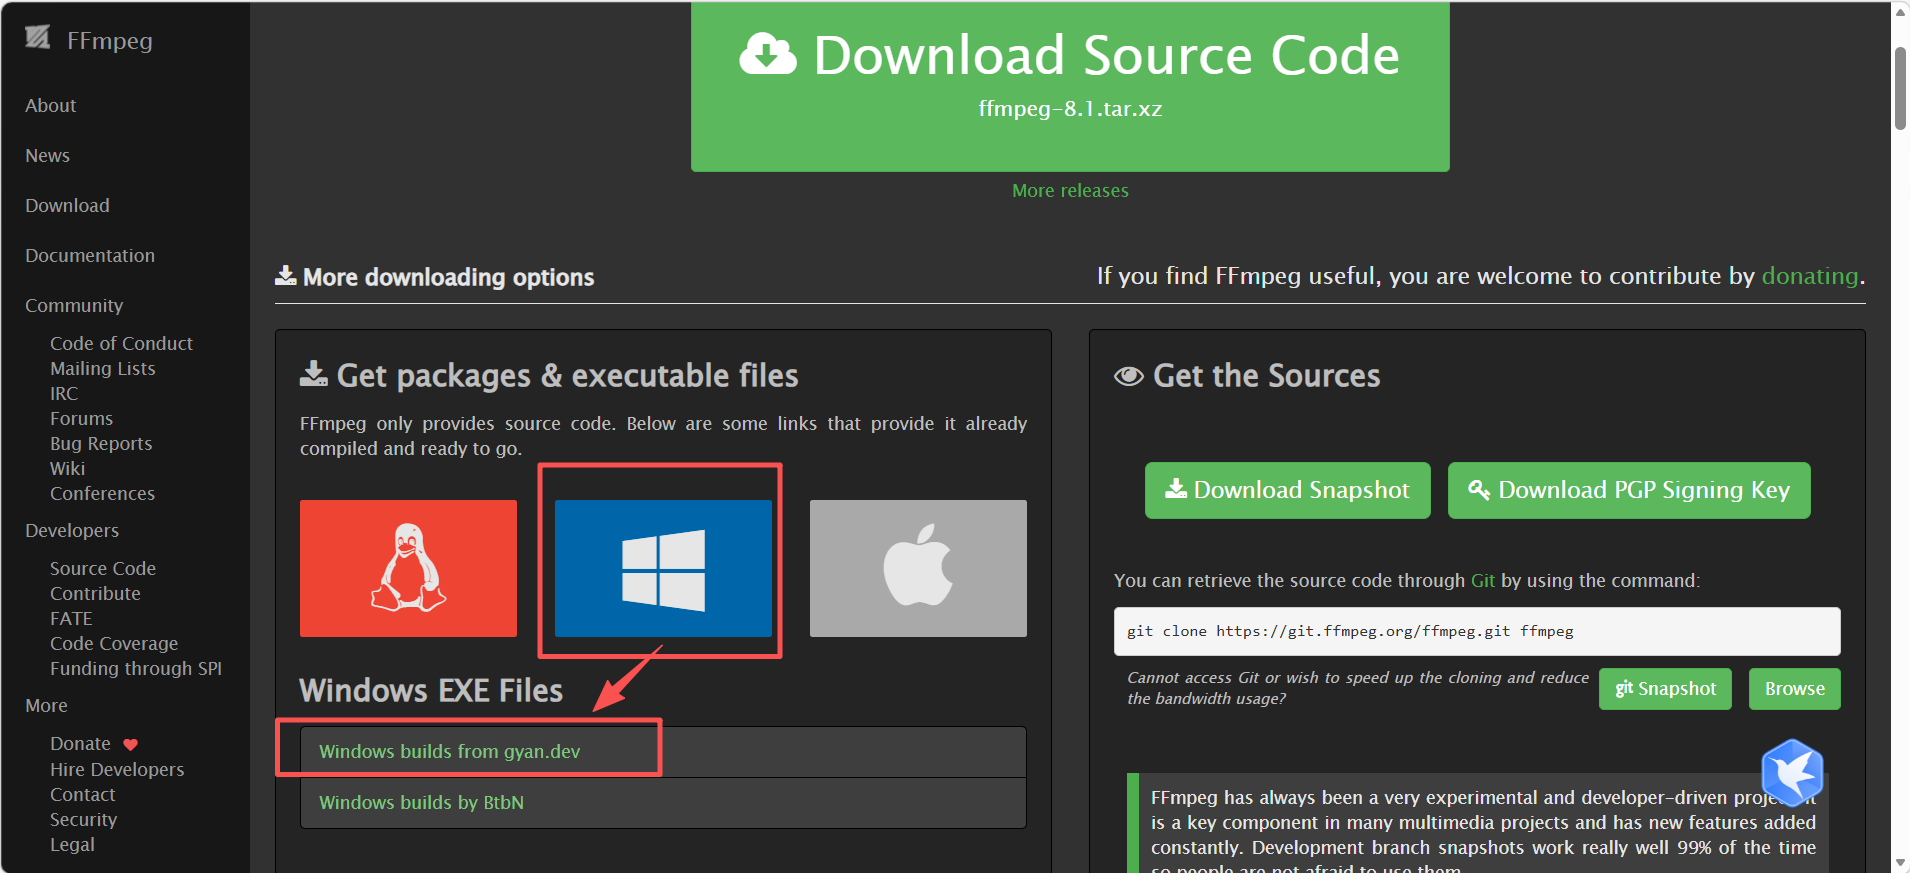Open Code of Conduct sidebar link
This screenshot has height=873, width=1910.
(121, 344)
